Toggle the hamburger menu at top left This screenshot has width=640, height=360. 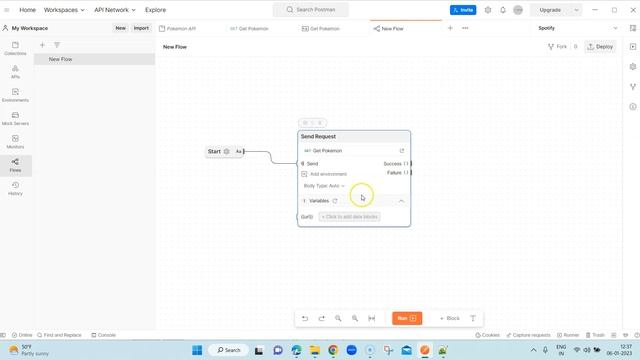(7, 10)
